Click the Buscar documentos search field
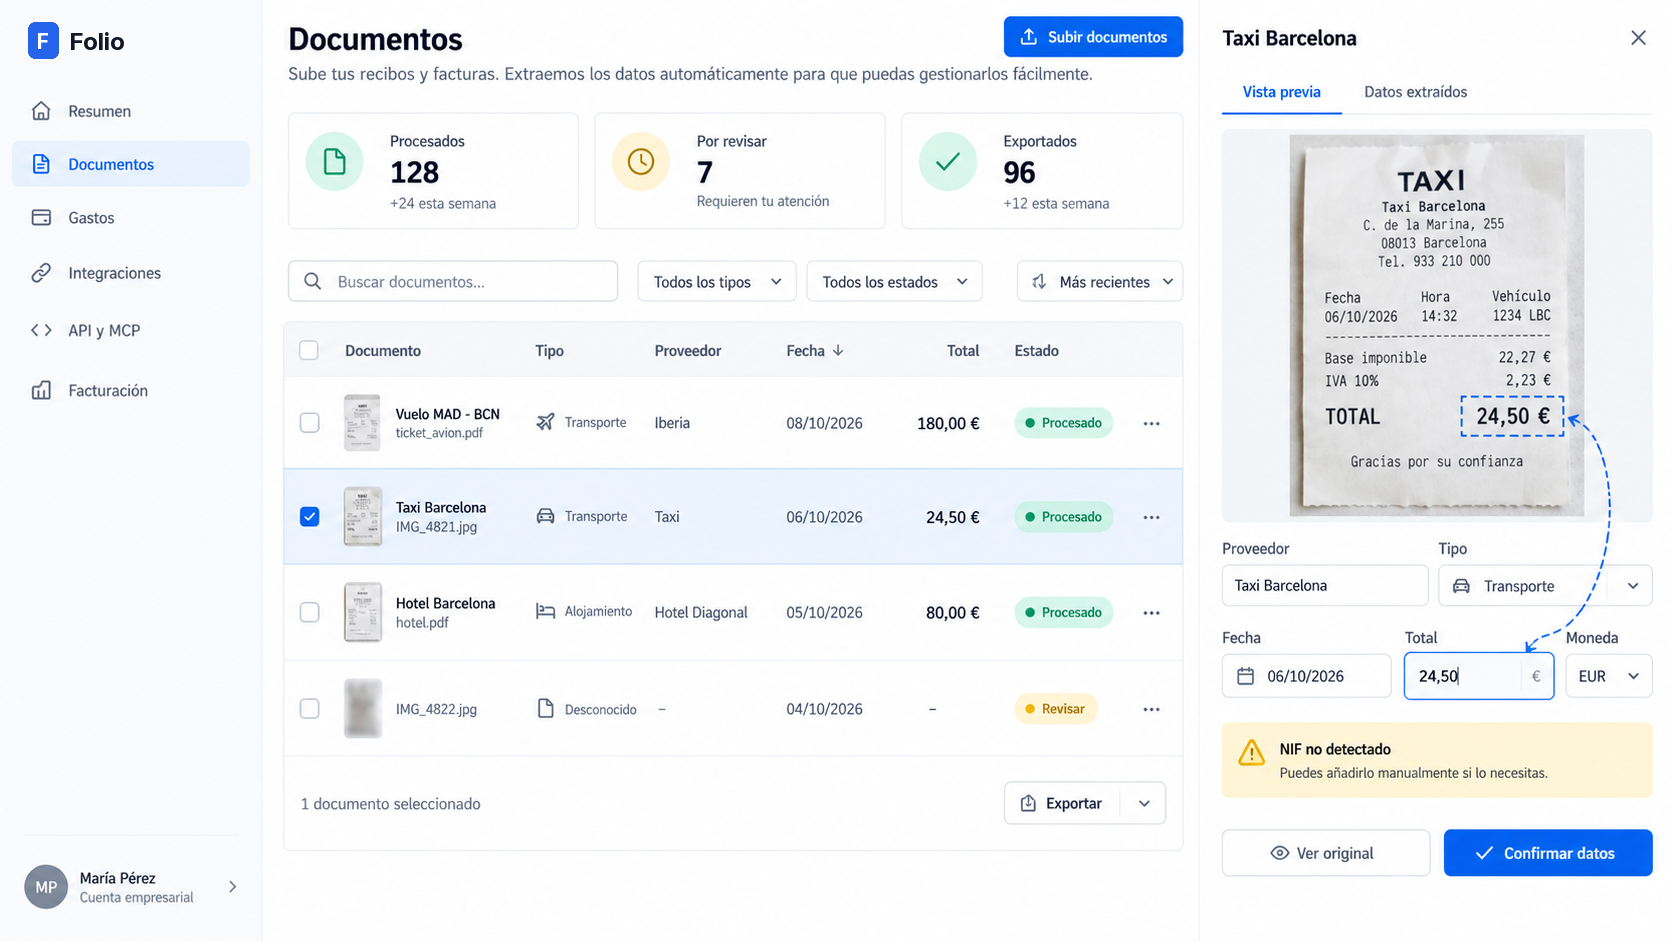The width and height of the screenshot is (1672, 941). pyautogui.click(x=453, y=282)
